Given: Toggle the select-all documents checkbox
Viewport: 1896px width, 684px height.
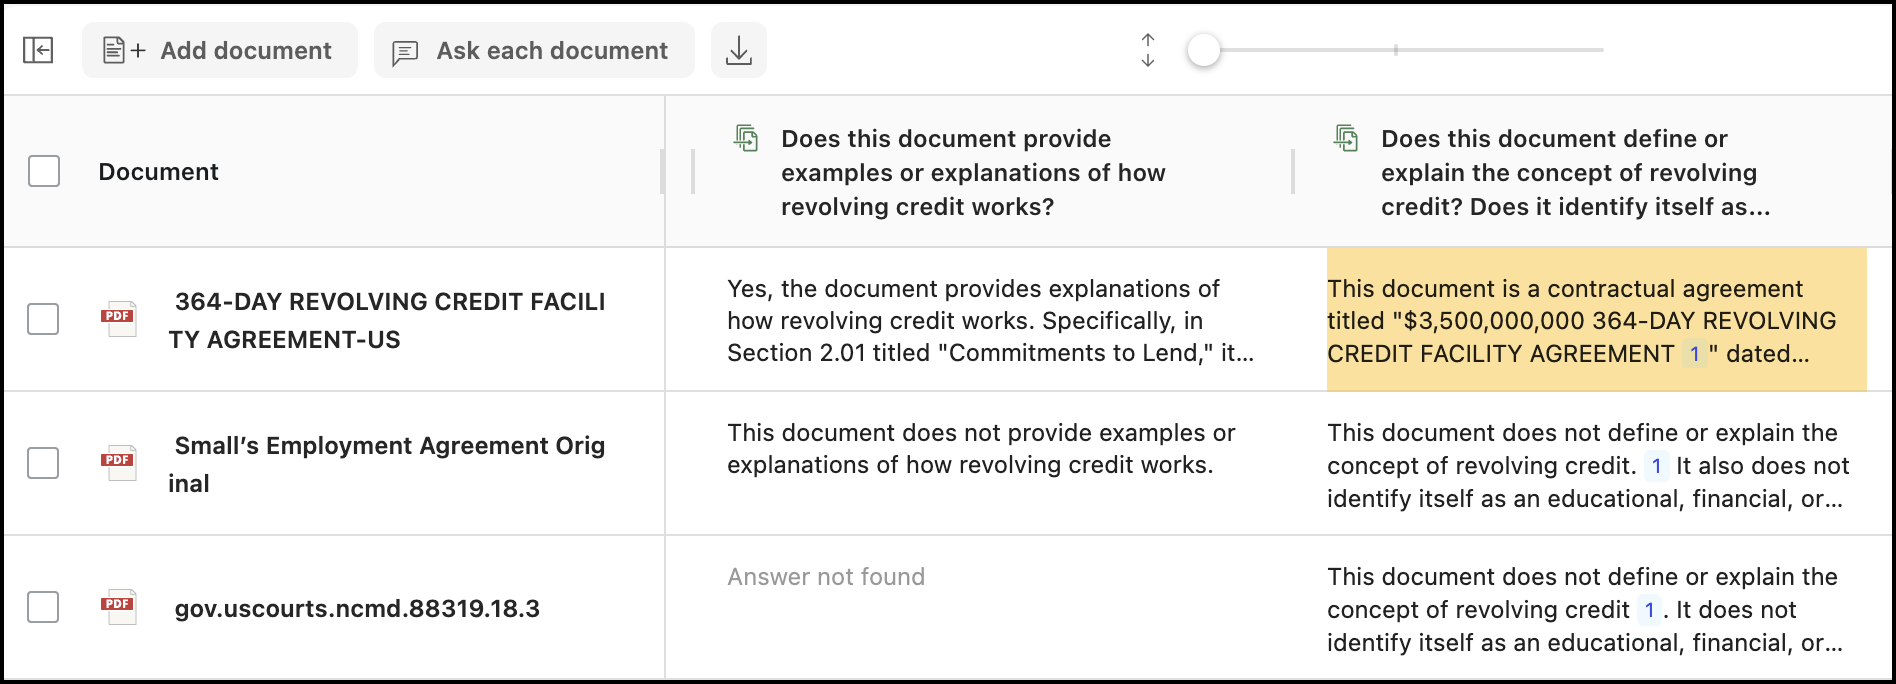Looking at the screenshot, I should [x=44, y=171].
